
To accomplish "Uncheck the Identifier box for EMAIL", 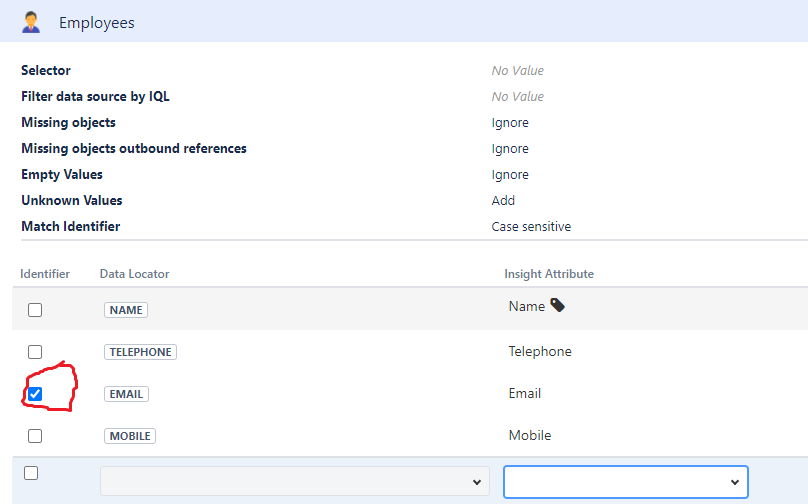I will point(35,394).
